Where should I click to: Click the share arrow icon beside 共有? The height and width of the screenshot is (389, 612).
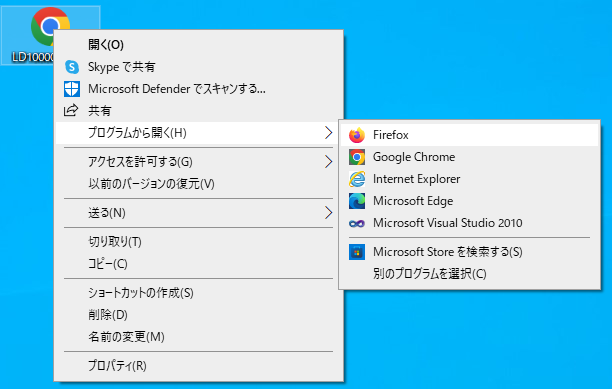71,110
